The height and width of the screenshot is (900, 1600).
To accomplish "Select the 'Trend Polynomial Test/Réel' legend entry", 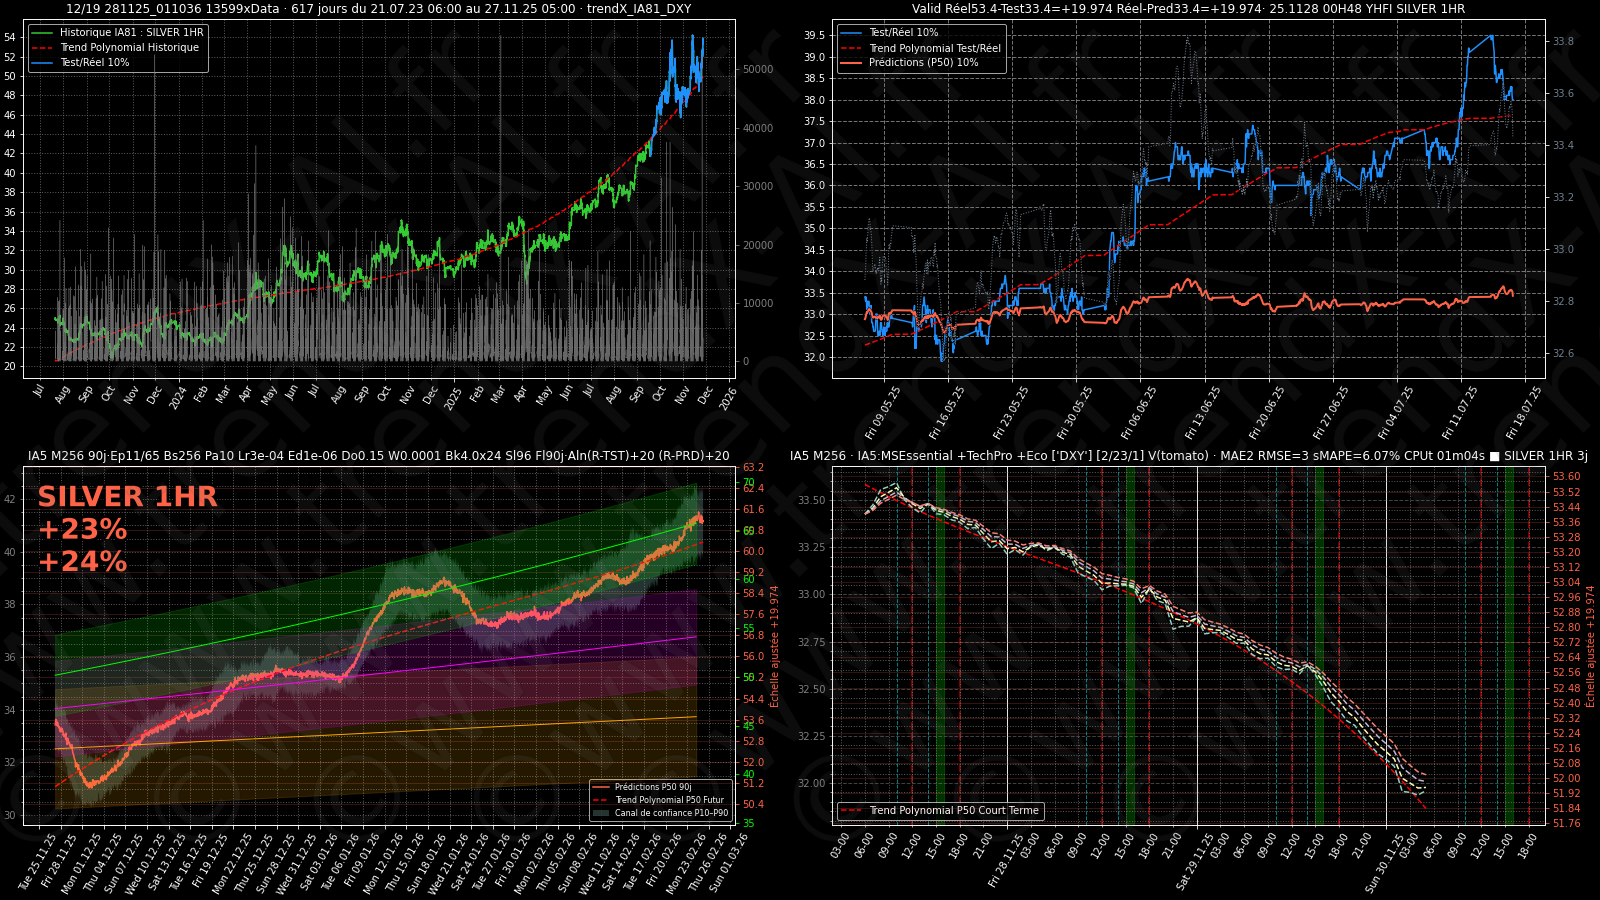I will point(934,48).
